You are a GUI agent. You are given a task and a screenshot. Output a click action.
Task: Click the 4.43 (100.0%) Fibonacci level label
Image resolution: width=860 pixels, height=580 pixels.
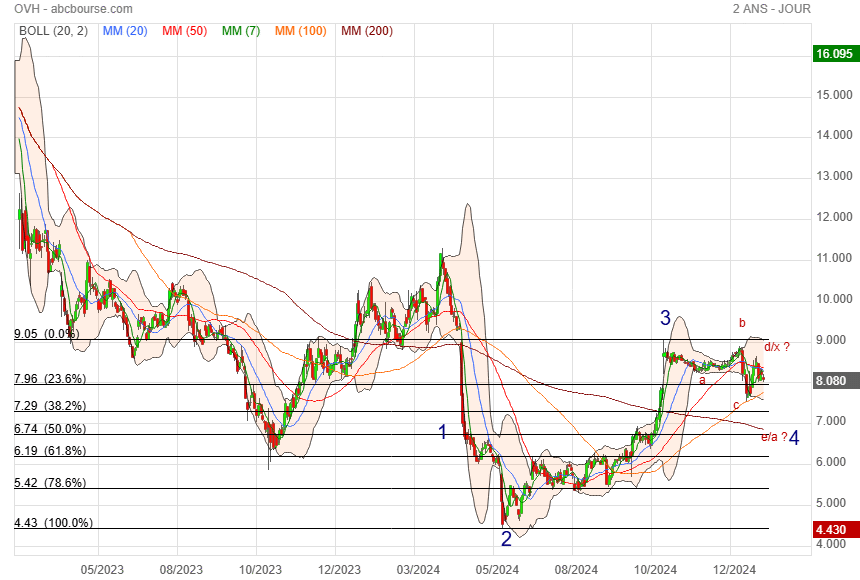pyautogui.click(x=53, y=522)
